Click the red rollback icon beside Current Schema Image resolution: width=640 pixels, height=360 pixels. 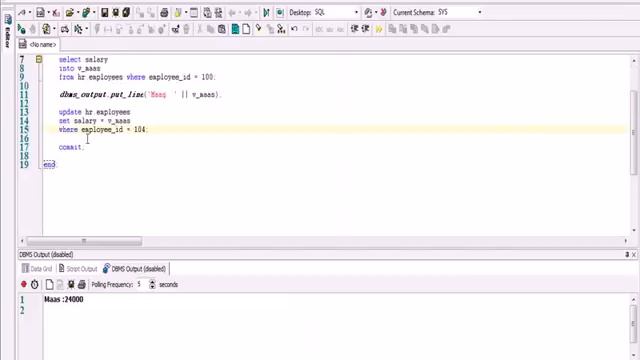(x=383, y=13)
